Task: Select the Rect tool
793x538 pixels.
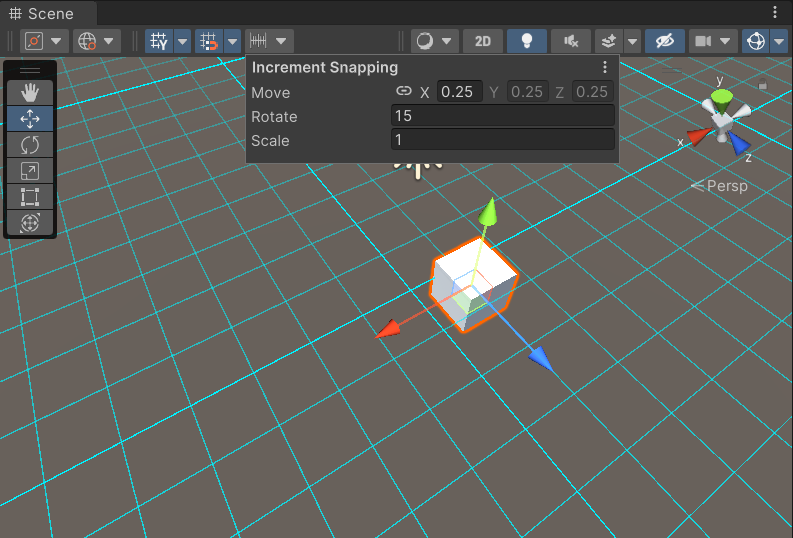Action: coord(30,197)
